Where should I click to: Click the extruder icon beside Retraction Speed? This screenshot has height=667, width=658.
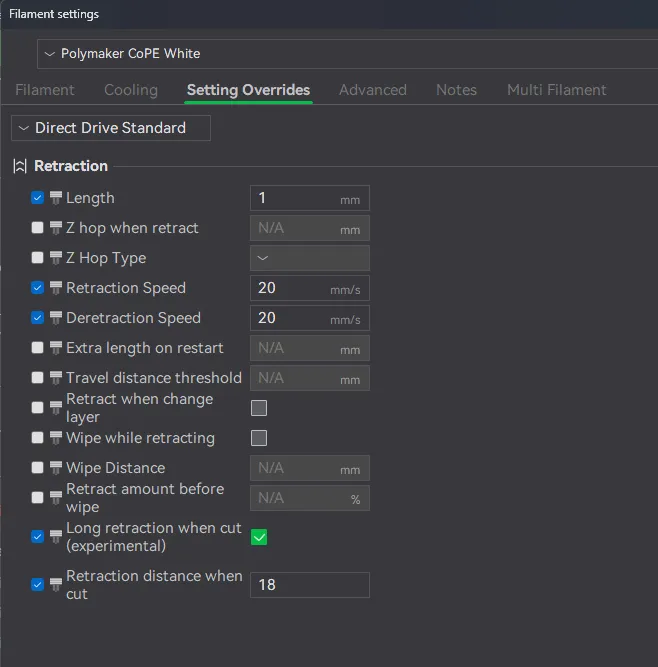56,288
